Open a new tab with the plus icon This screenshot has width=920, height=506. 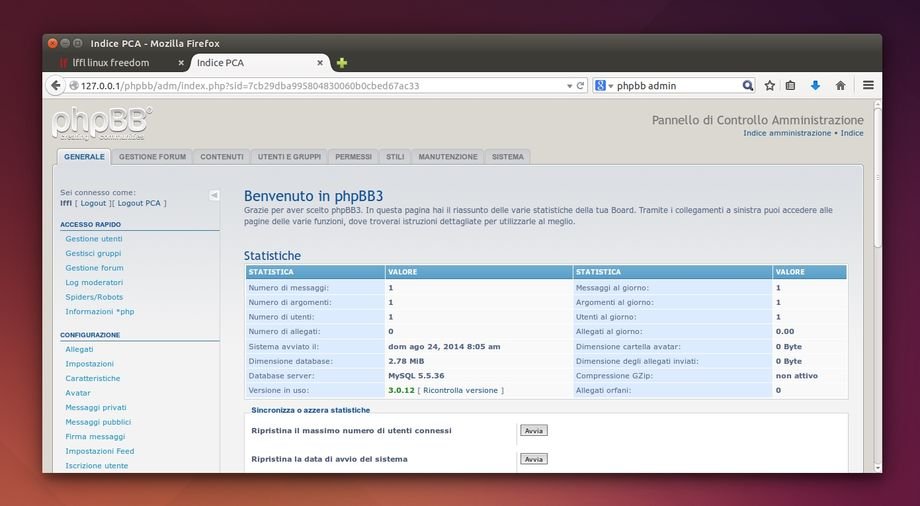point(342,63)
